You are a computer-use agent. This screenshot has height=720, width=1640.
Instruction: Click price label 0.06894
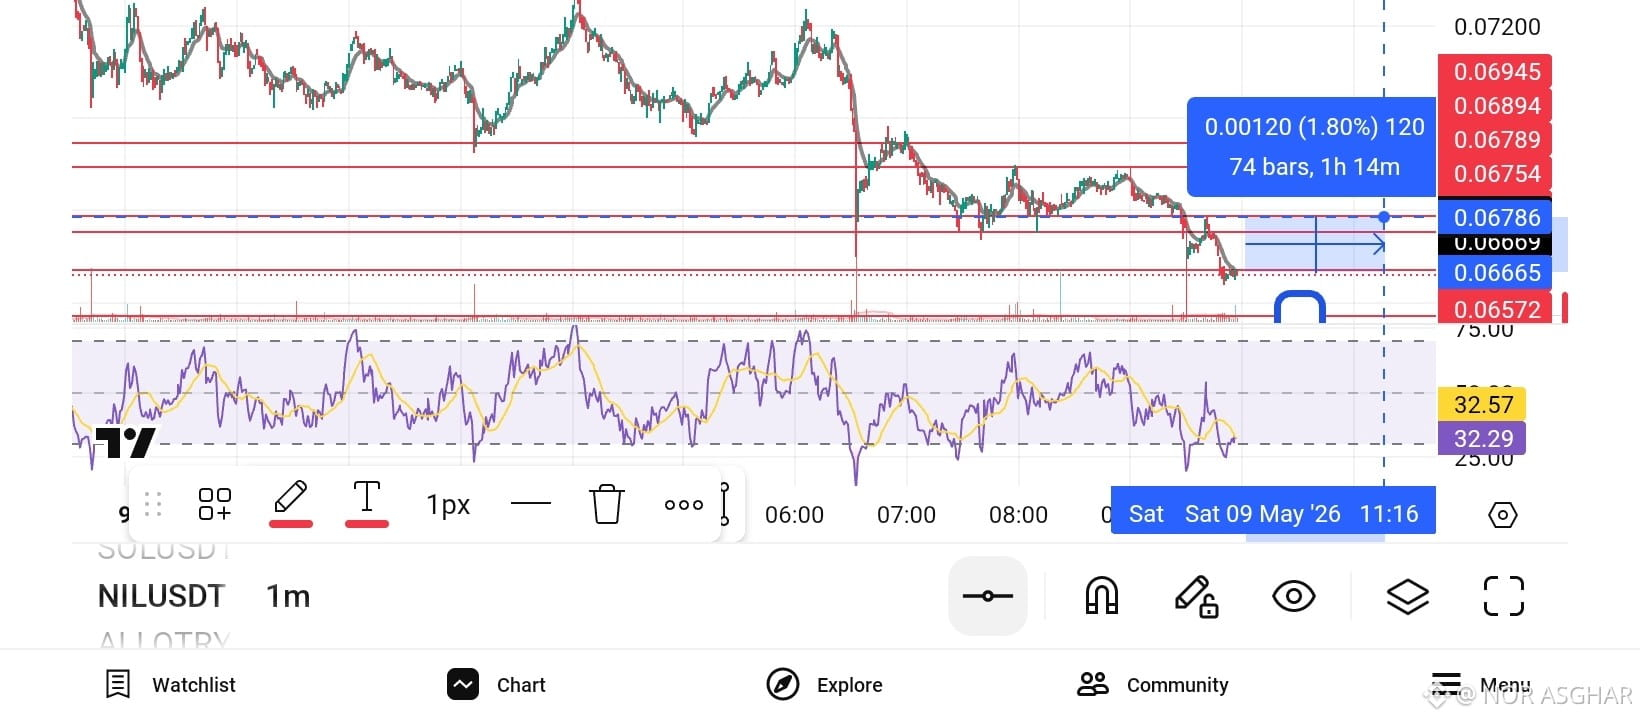pyautogui.click(x=1495, y=106)
